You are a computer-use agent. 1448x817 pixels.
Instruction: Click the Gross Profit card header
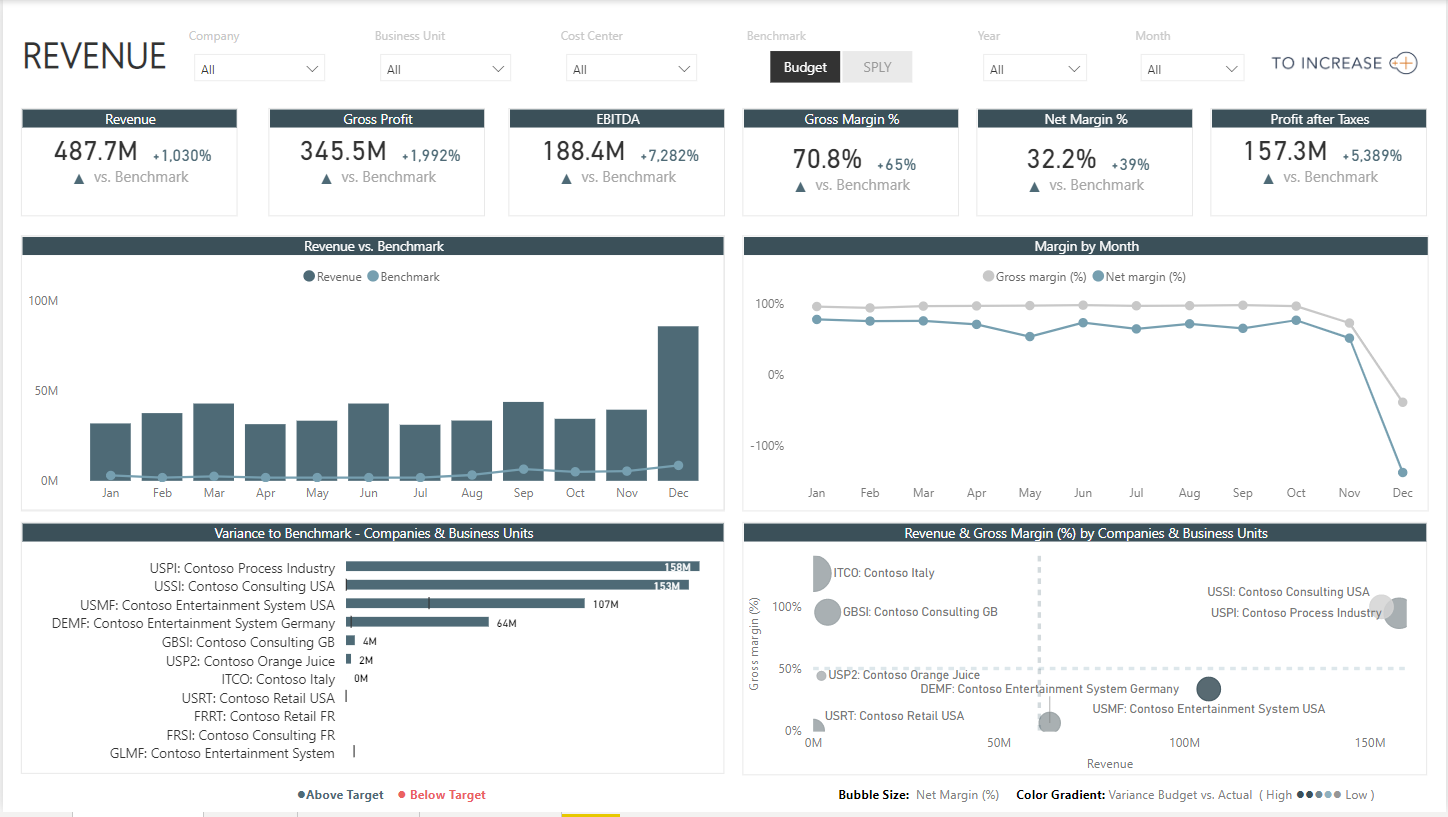(x=376, y=118)
